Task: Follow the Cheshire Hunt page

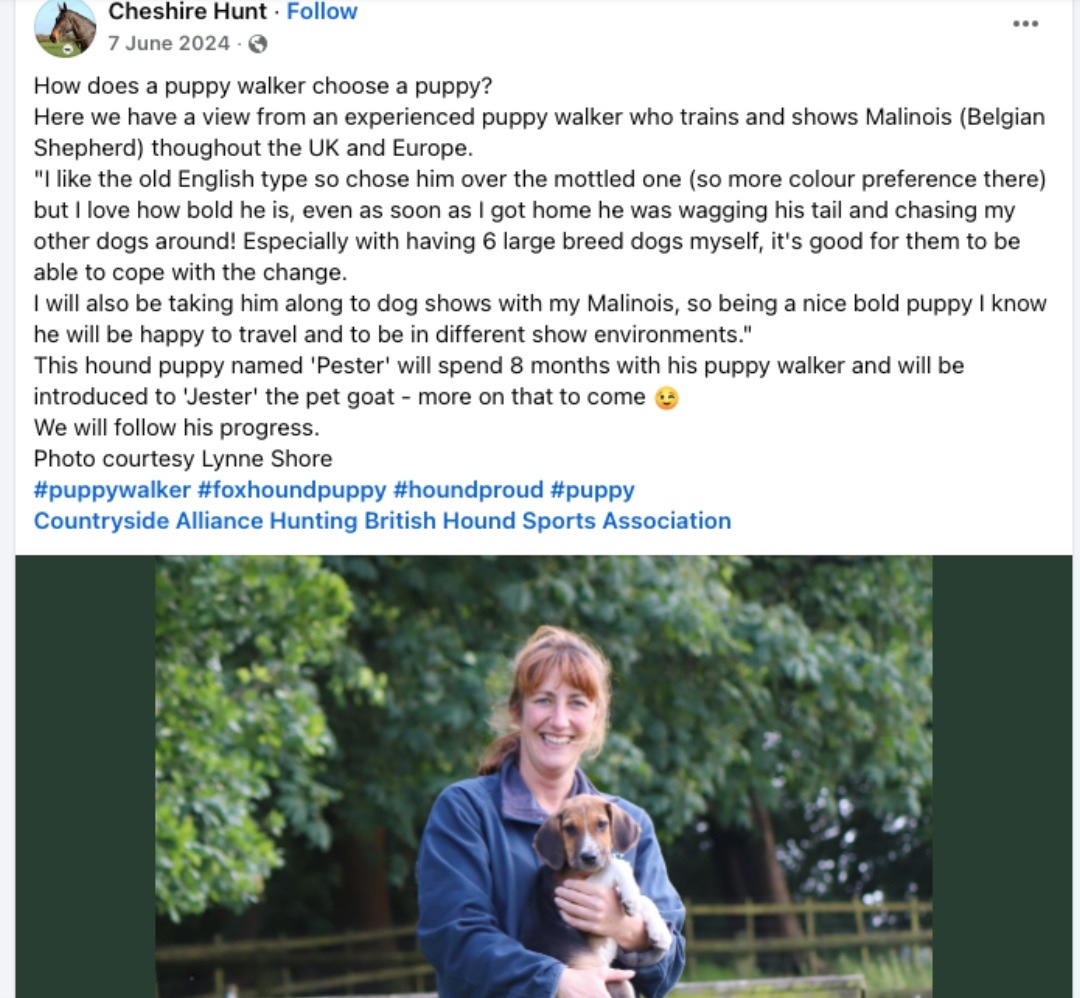Action: point(322,11)
